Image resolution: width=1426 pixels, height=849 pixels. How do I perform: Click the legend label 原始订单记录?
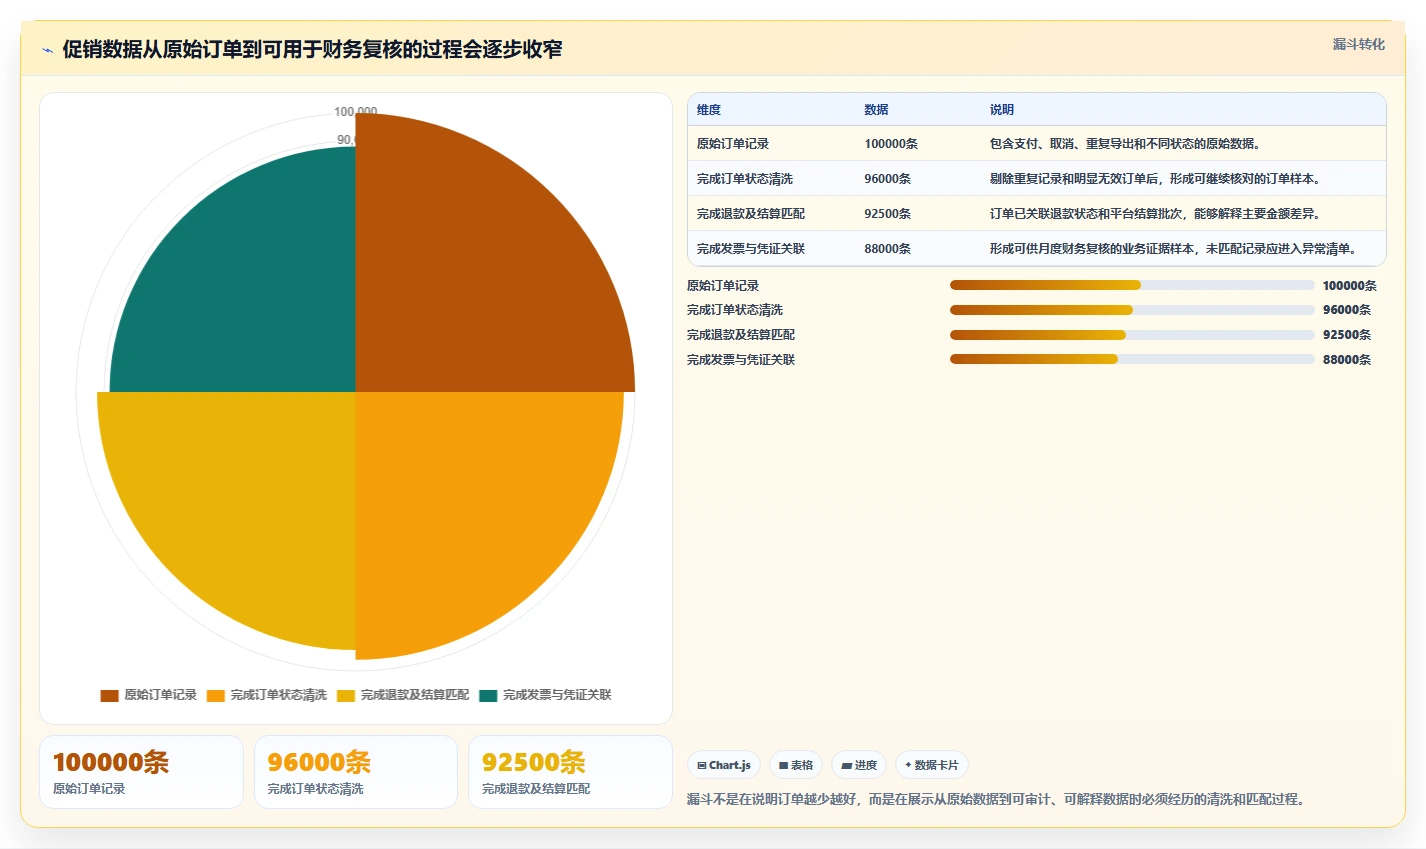tap(160, 695)
